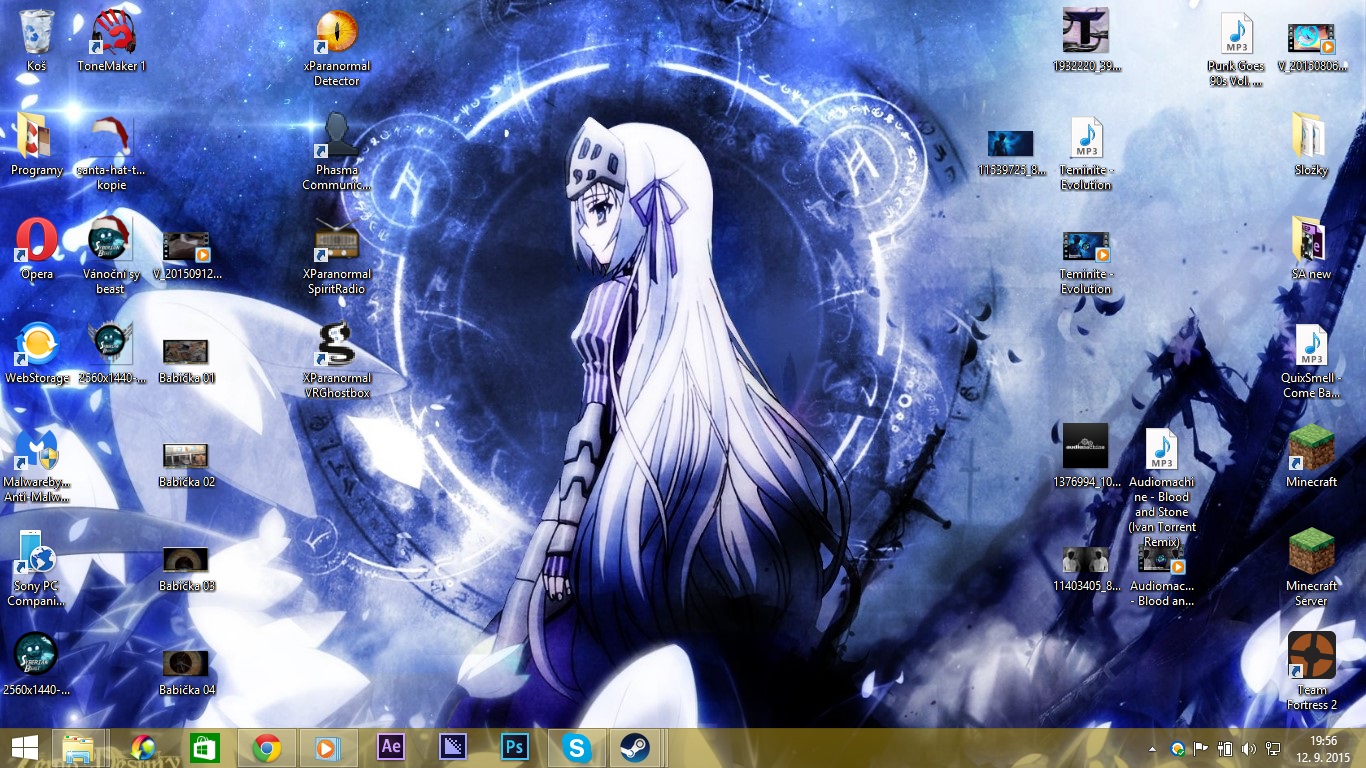Select the ToneMaker 1 desktop shortcut
1366x768 pixels.
pos(112,35)
